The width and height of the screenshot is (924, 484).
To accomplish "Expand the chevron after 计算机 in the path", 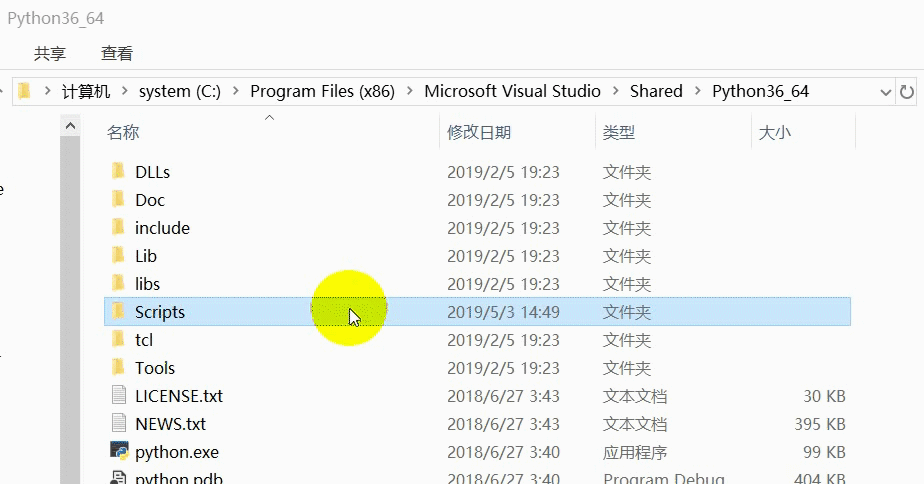I will click(x=124, y=91).
